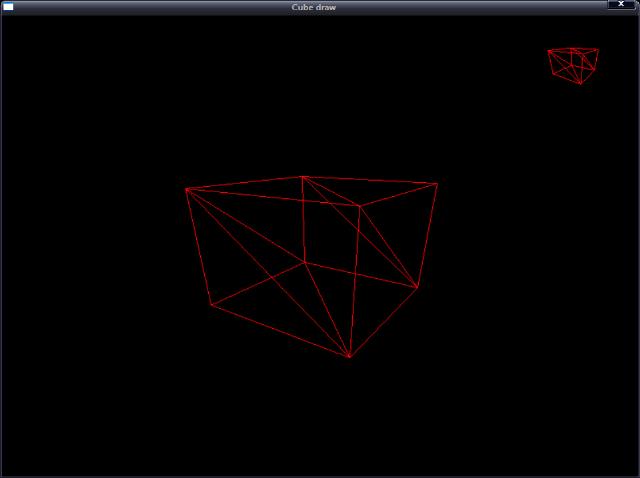This screenshot has height=478, width=640.
Task: Select large cube's bottom-left slanted edge
Action: [280, 331]
